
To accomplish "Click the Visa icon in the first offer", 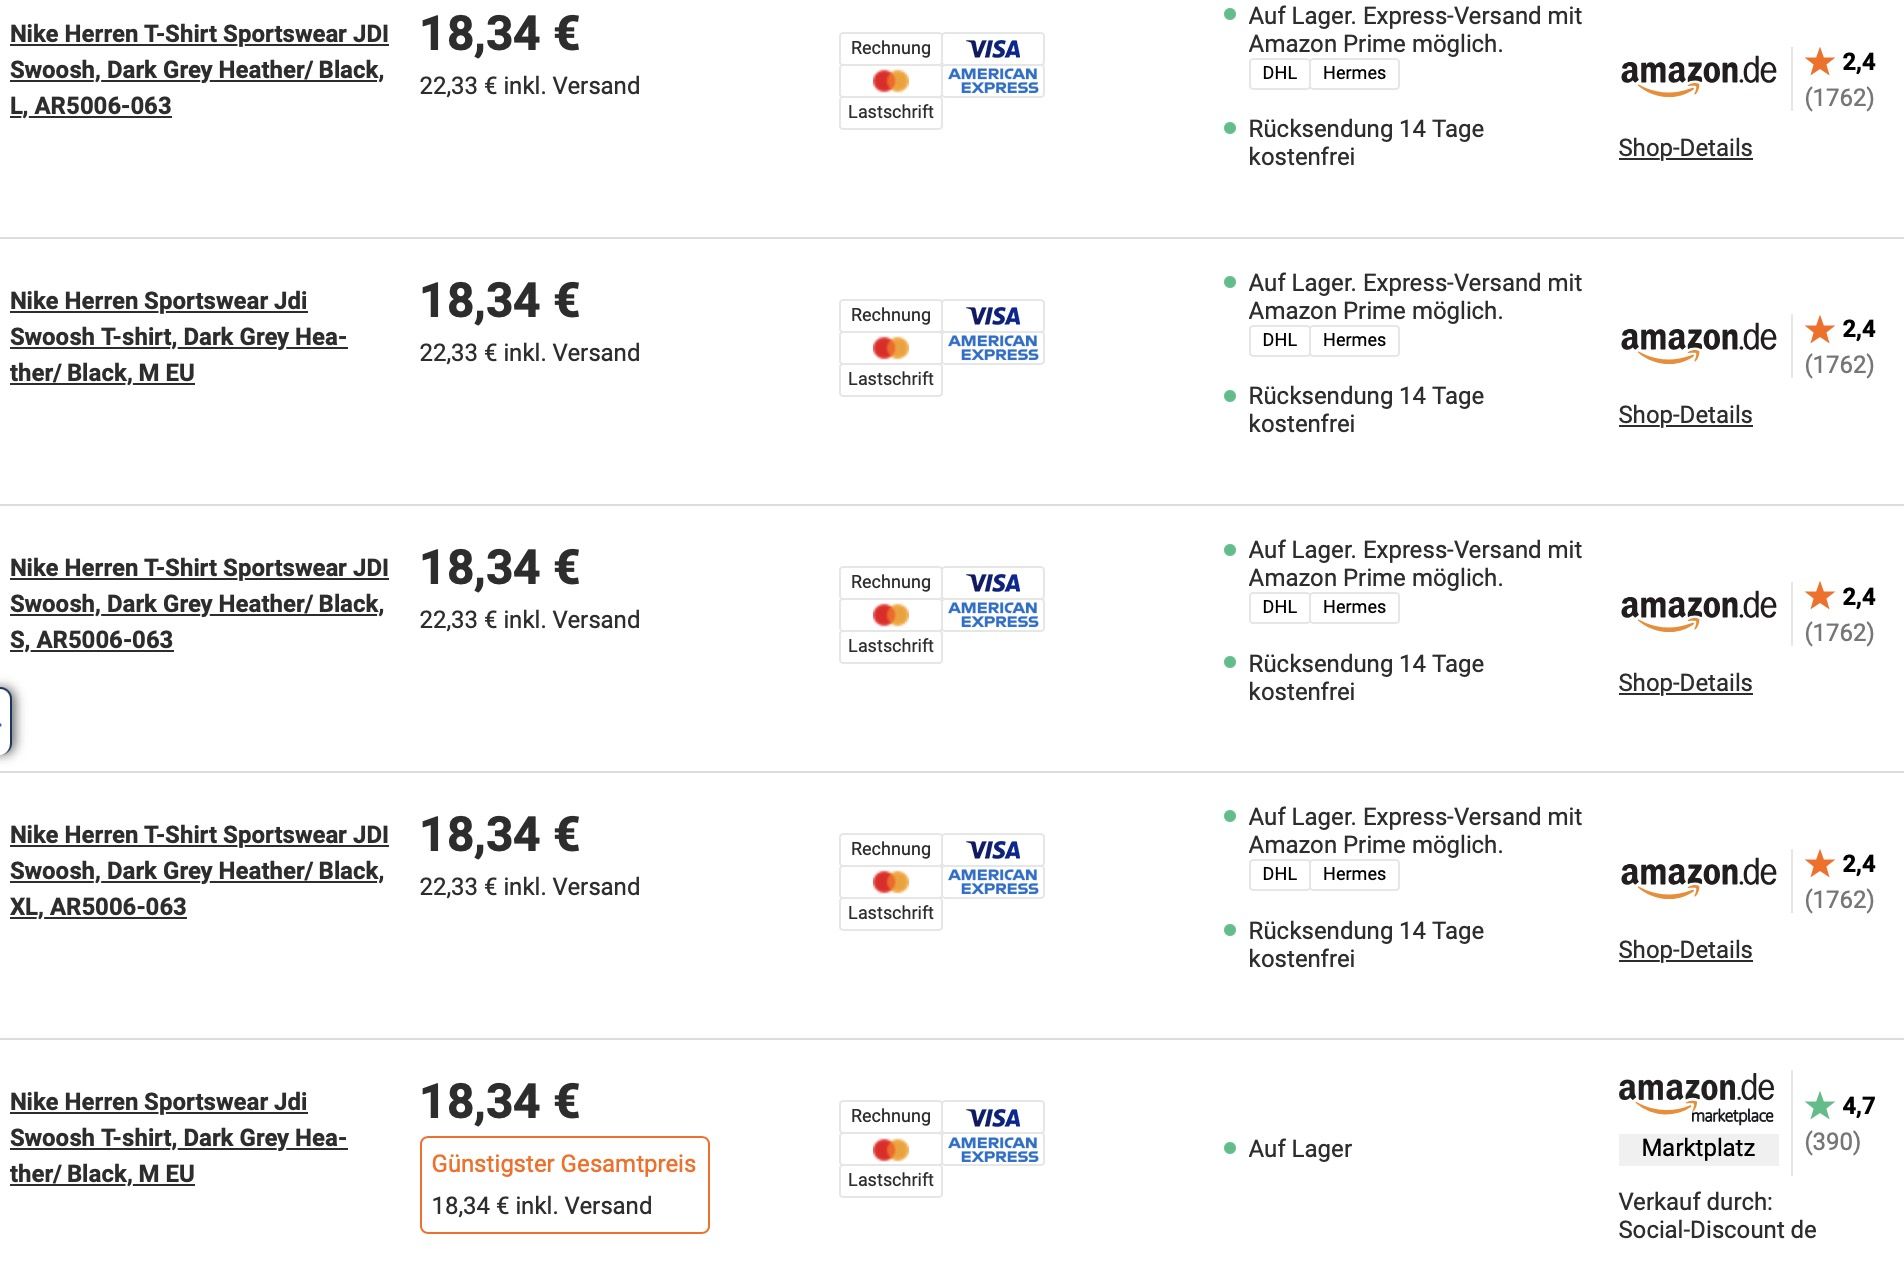I will pyautogui.click(x=993, y=49).
